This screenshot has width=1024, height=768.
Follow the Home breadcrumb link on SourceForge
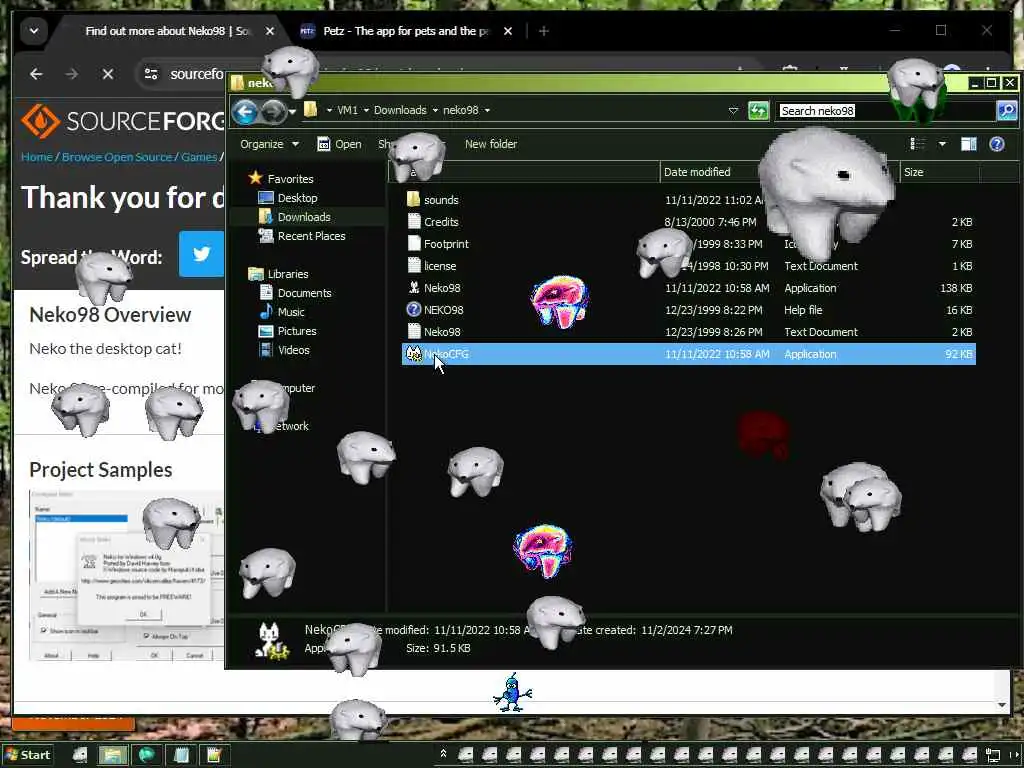pyautogui.click(x=37, y=157)
